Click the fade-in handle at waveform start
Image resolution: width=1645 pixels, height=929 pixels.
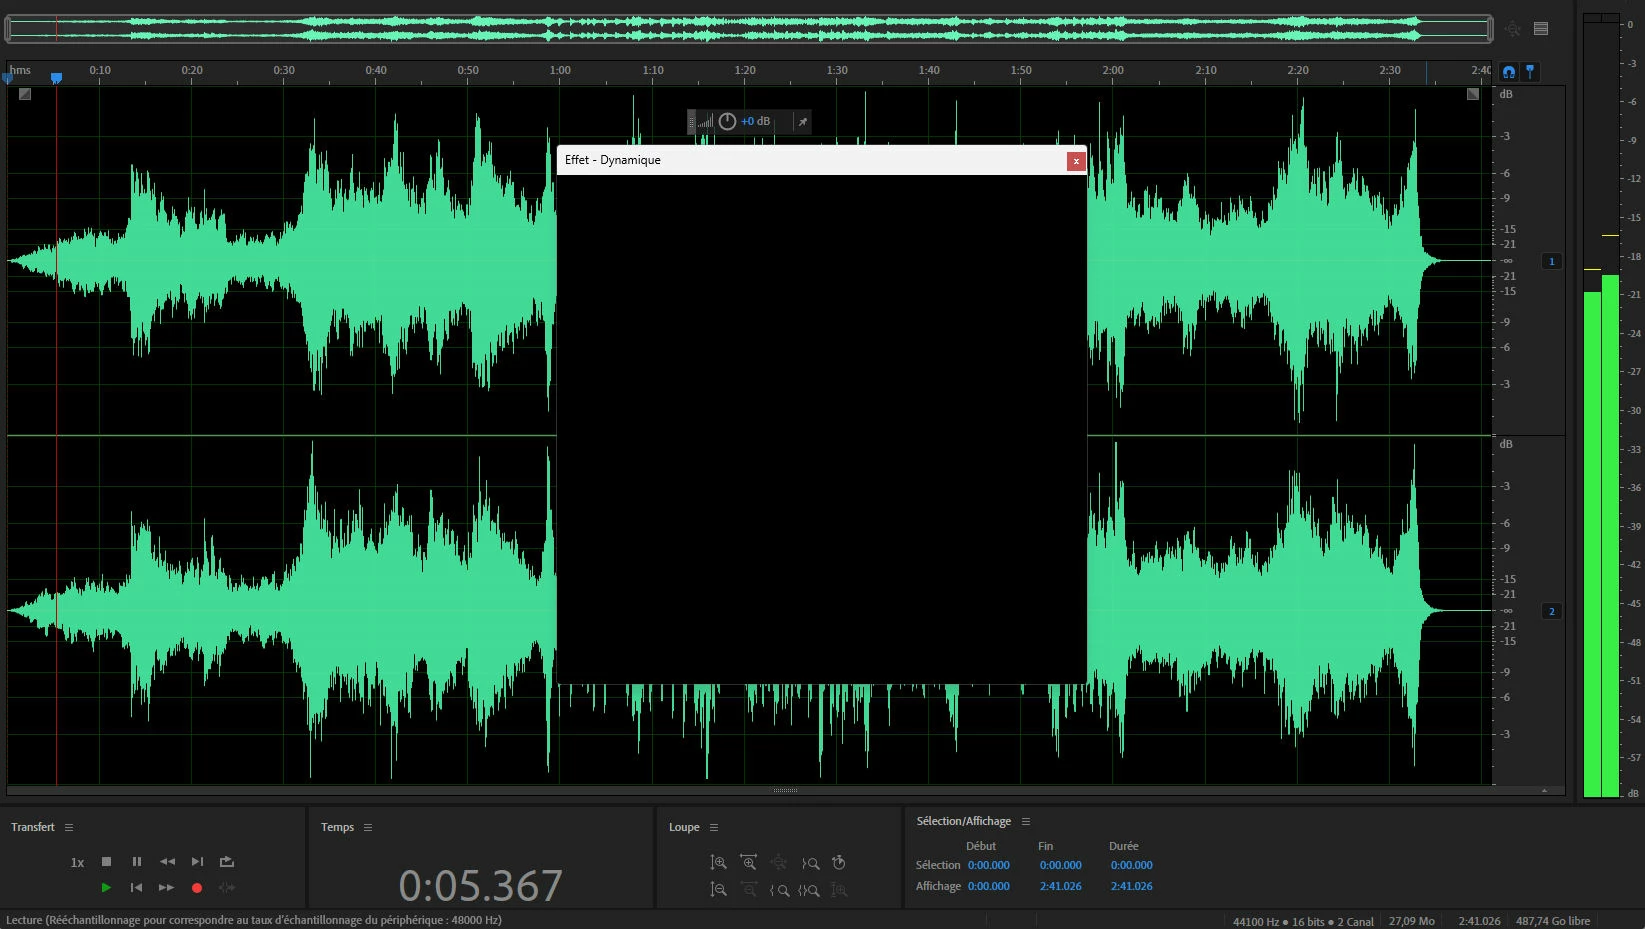click(25, 94)
